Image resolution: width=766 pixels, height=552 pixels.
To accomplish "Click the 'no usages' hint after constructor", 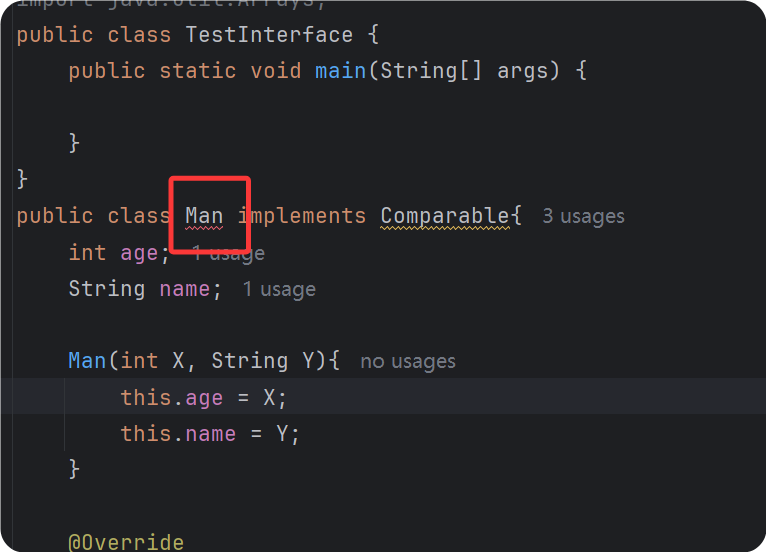I will tap(407, 361).
